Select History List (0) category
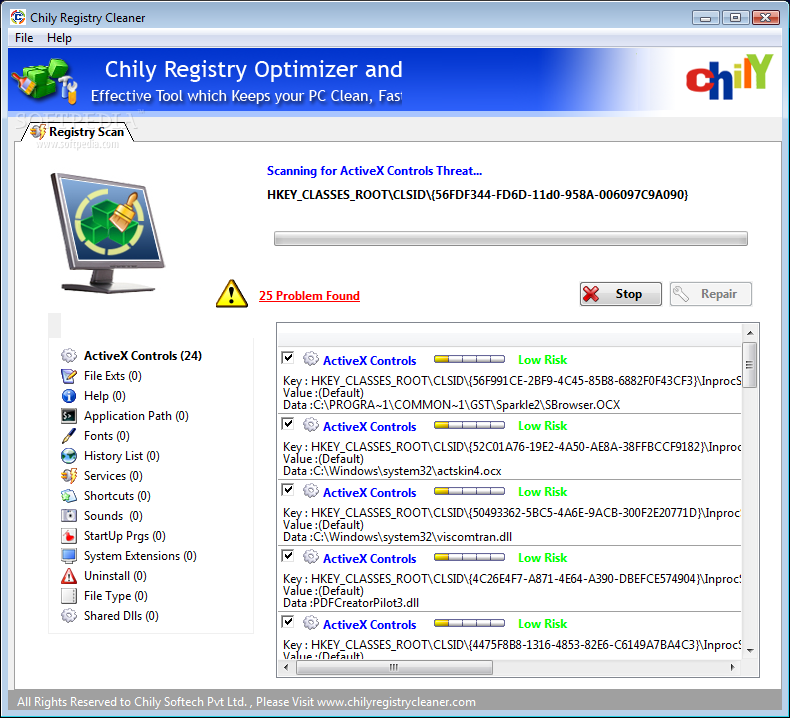This screenshot has height=718, width=790. pyautogui.click(x=121, y=456)
